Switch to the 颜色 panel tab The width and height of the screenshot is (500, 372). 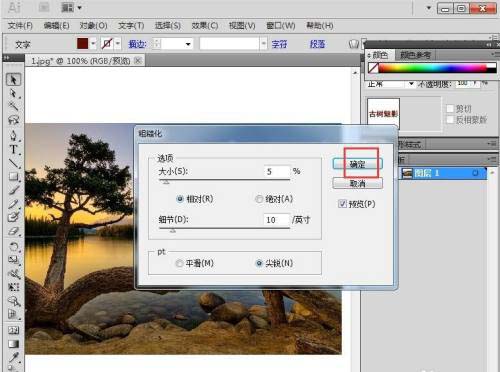click(x=380, y=55)
